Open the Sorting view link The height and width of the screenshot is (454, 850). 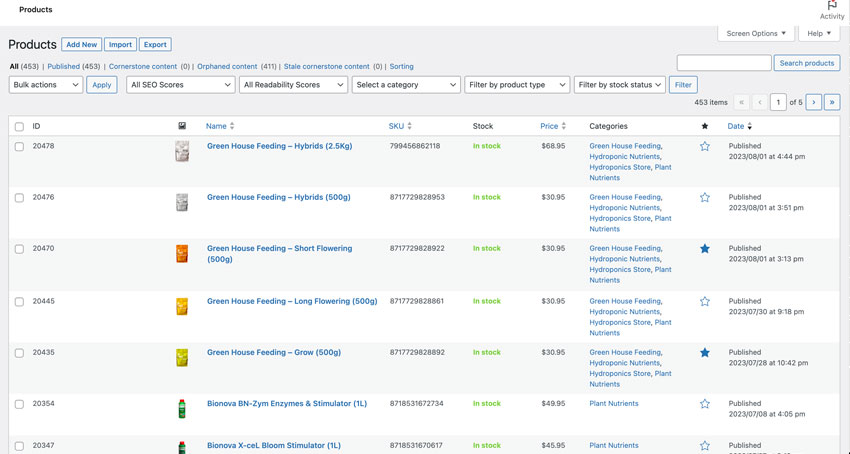(402, 66)
